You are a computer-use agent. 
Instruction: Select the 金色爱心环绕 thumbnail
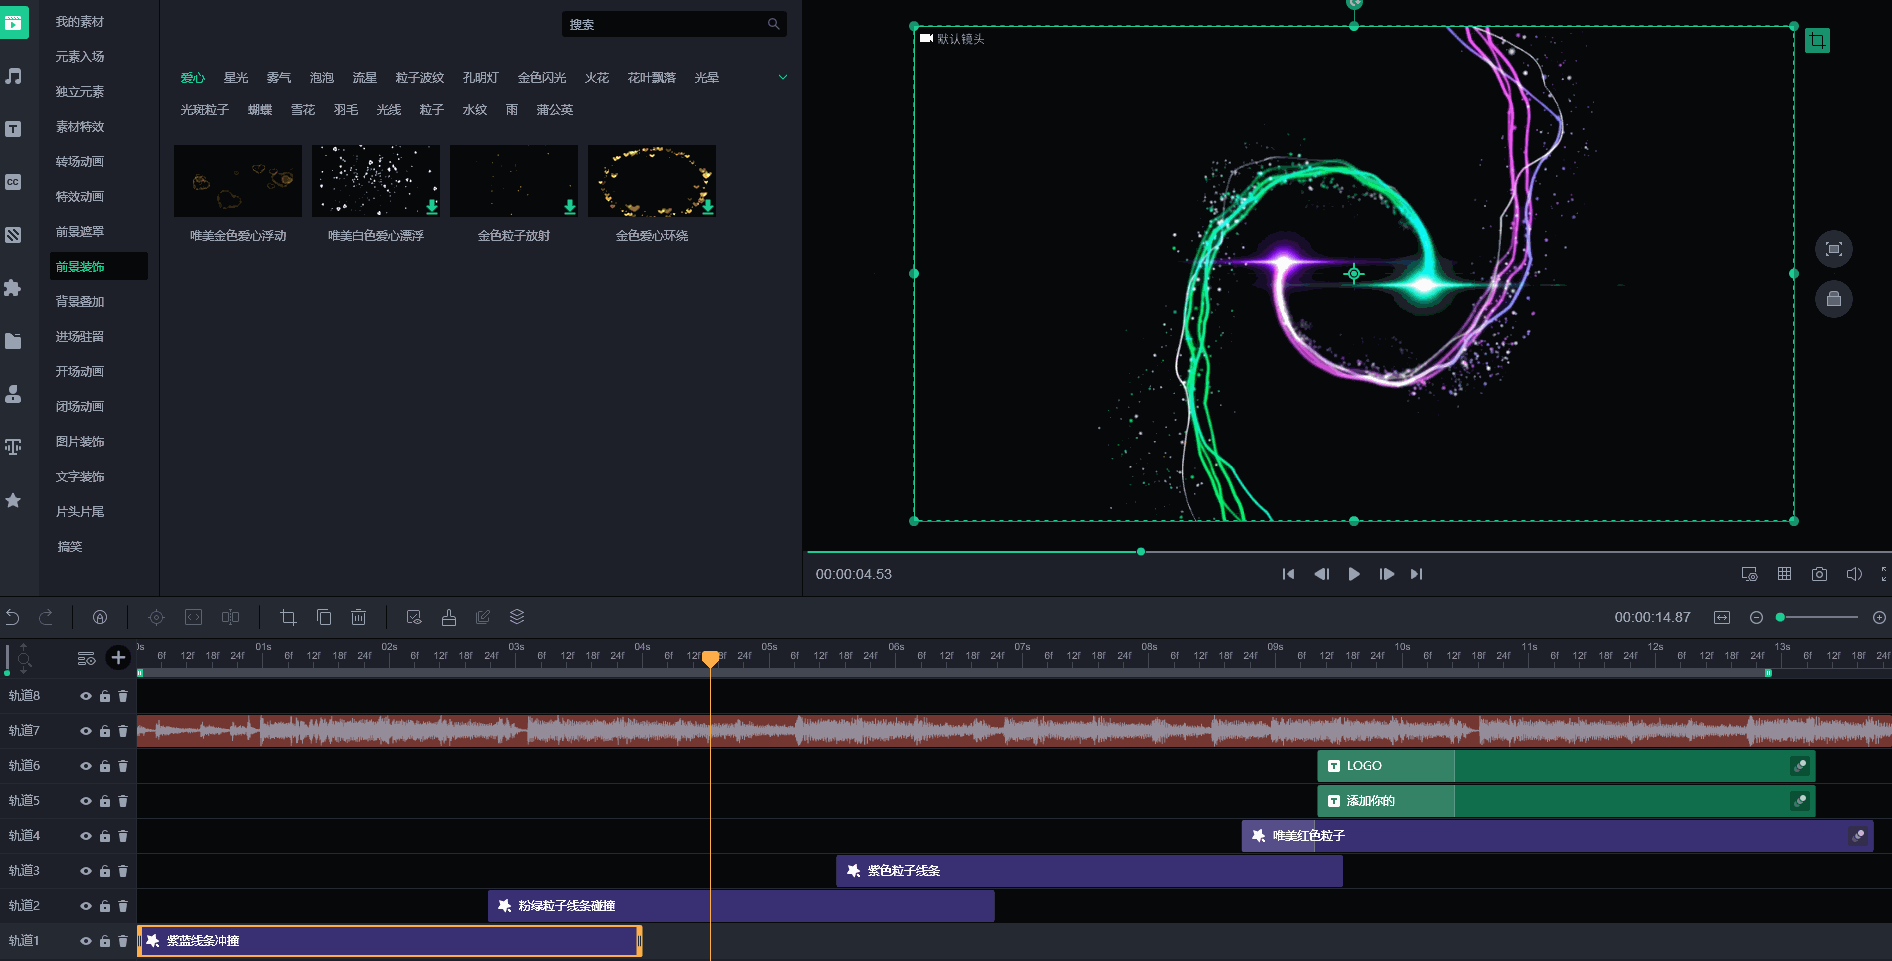click(652, 181)
